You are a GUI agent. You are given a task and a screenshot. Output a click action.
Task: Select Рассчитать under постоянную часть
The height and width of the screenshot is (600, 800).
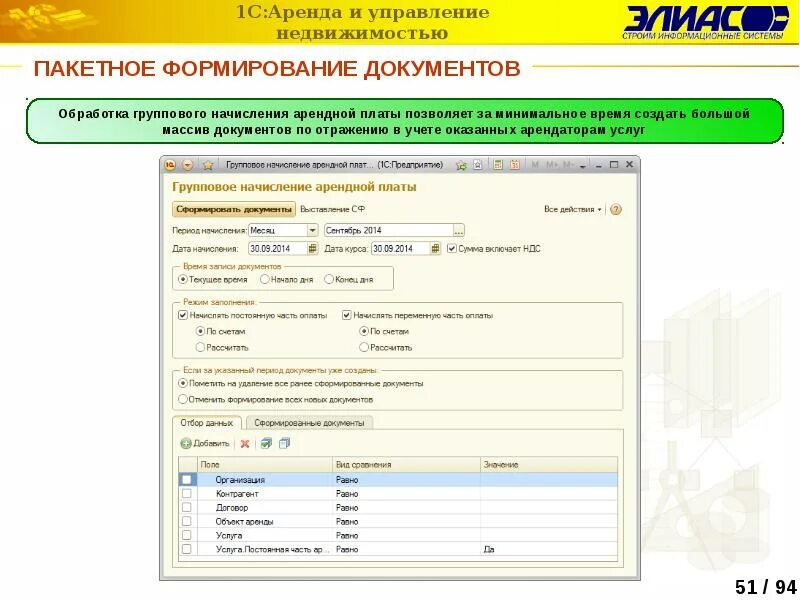click(x=200, y=347)
